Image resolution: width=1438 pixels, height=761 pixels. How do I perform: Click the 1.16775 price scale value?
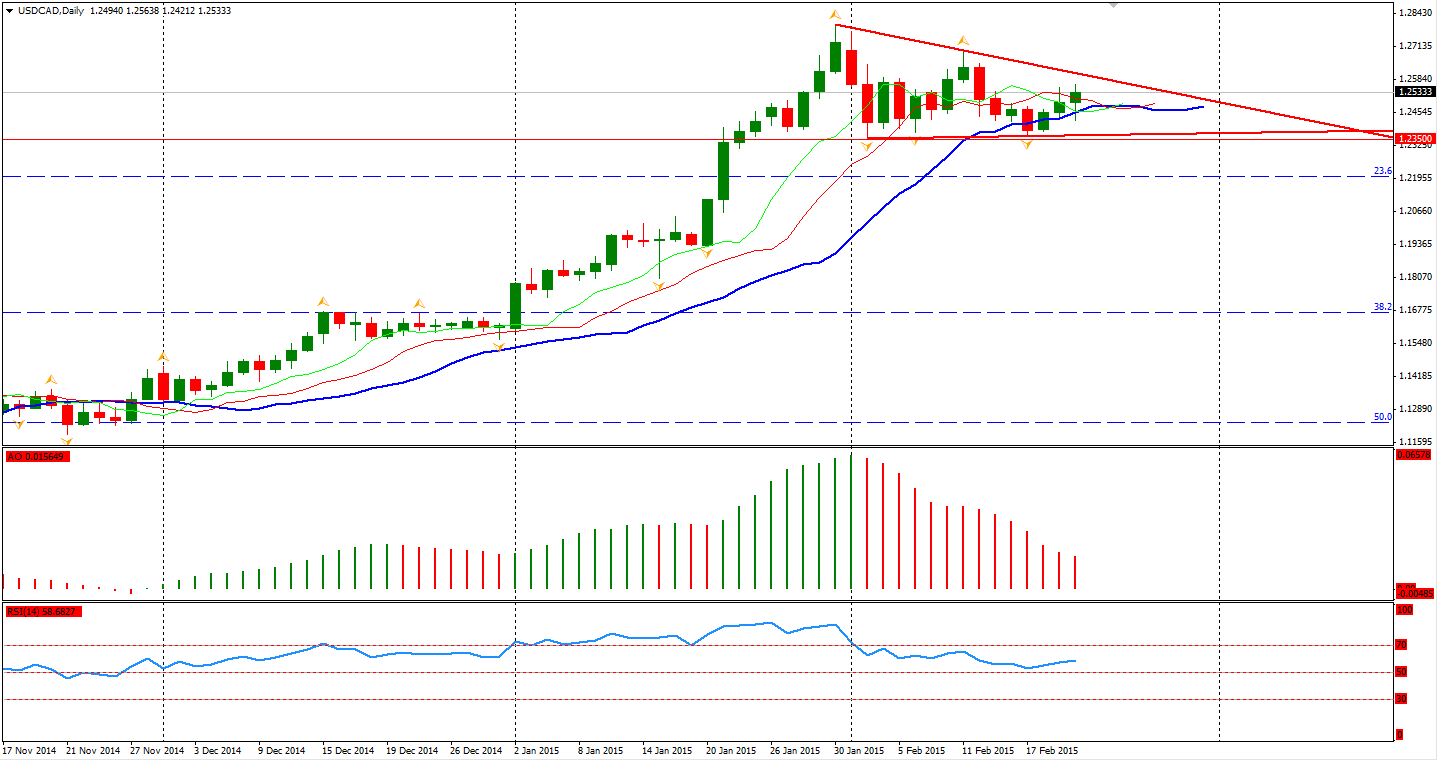1418,310
